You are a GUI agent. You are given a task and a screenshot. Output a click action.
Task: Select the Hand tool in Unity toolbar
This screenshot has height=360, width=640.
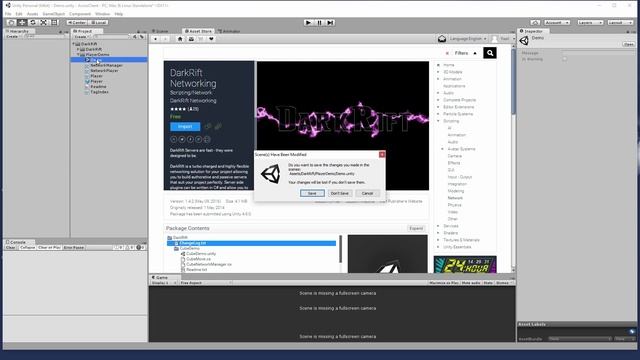coord(11,22)
